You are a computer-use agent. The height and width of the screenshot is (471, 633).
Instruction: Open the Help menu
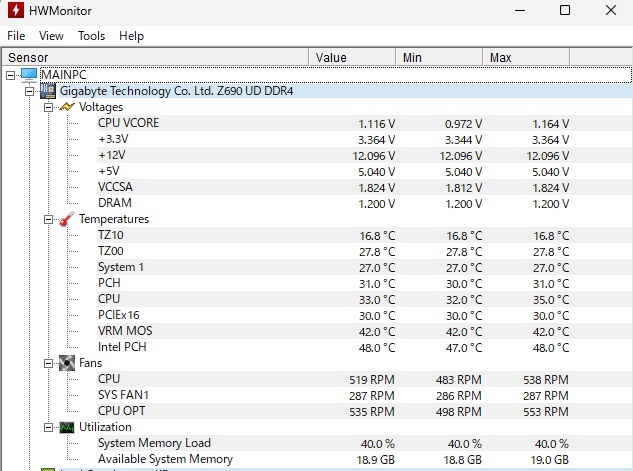[x=131, y=36]
